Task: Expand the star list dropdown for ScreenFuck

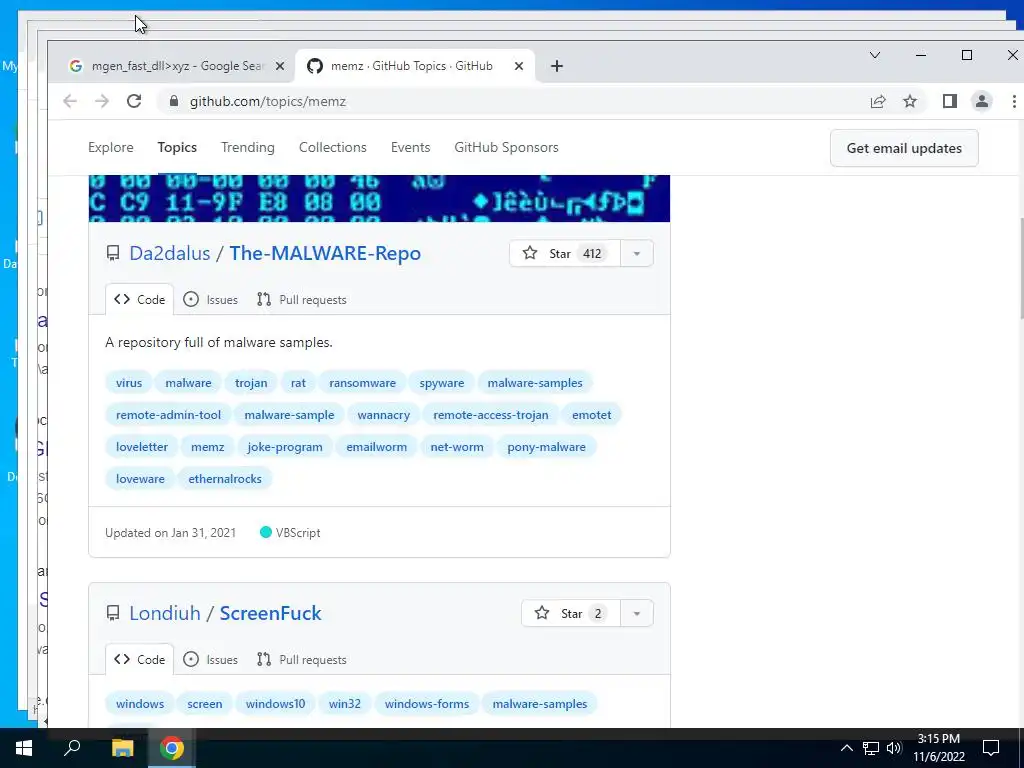Action: pyautogui.click(x=637, y=613)
